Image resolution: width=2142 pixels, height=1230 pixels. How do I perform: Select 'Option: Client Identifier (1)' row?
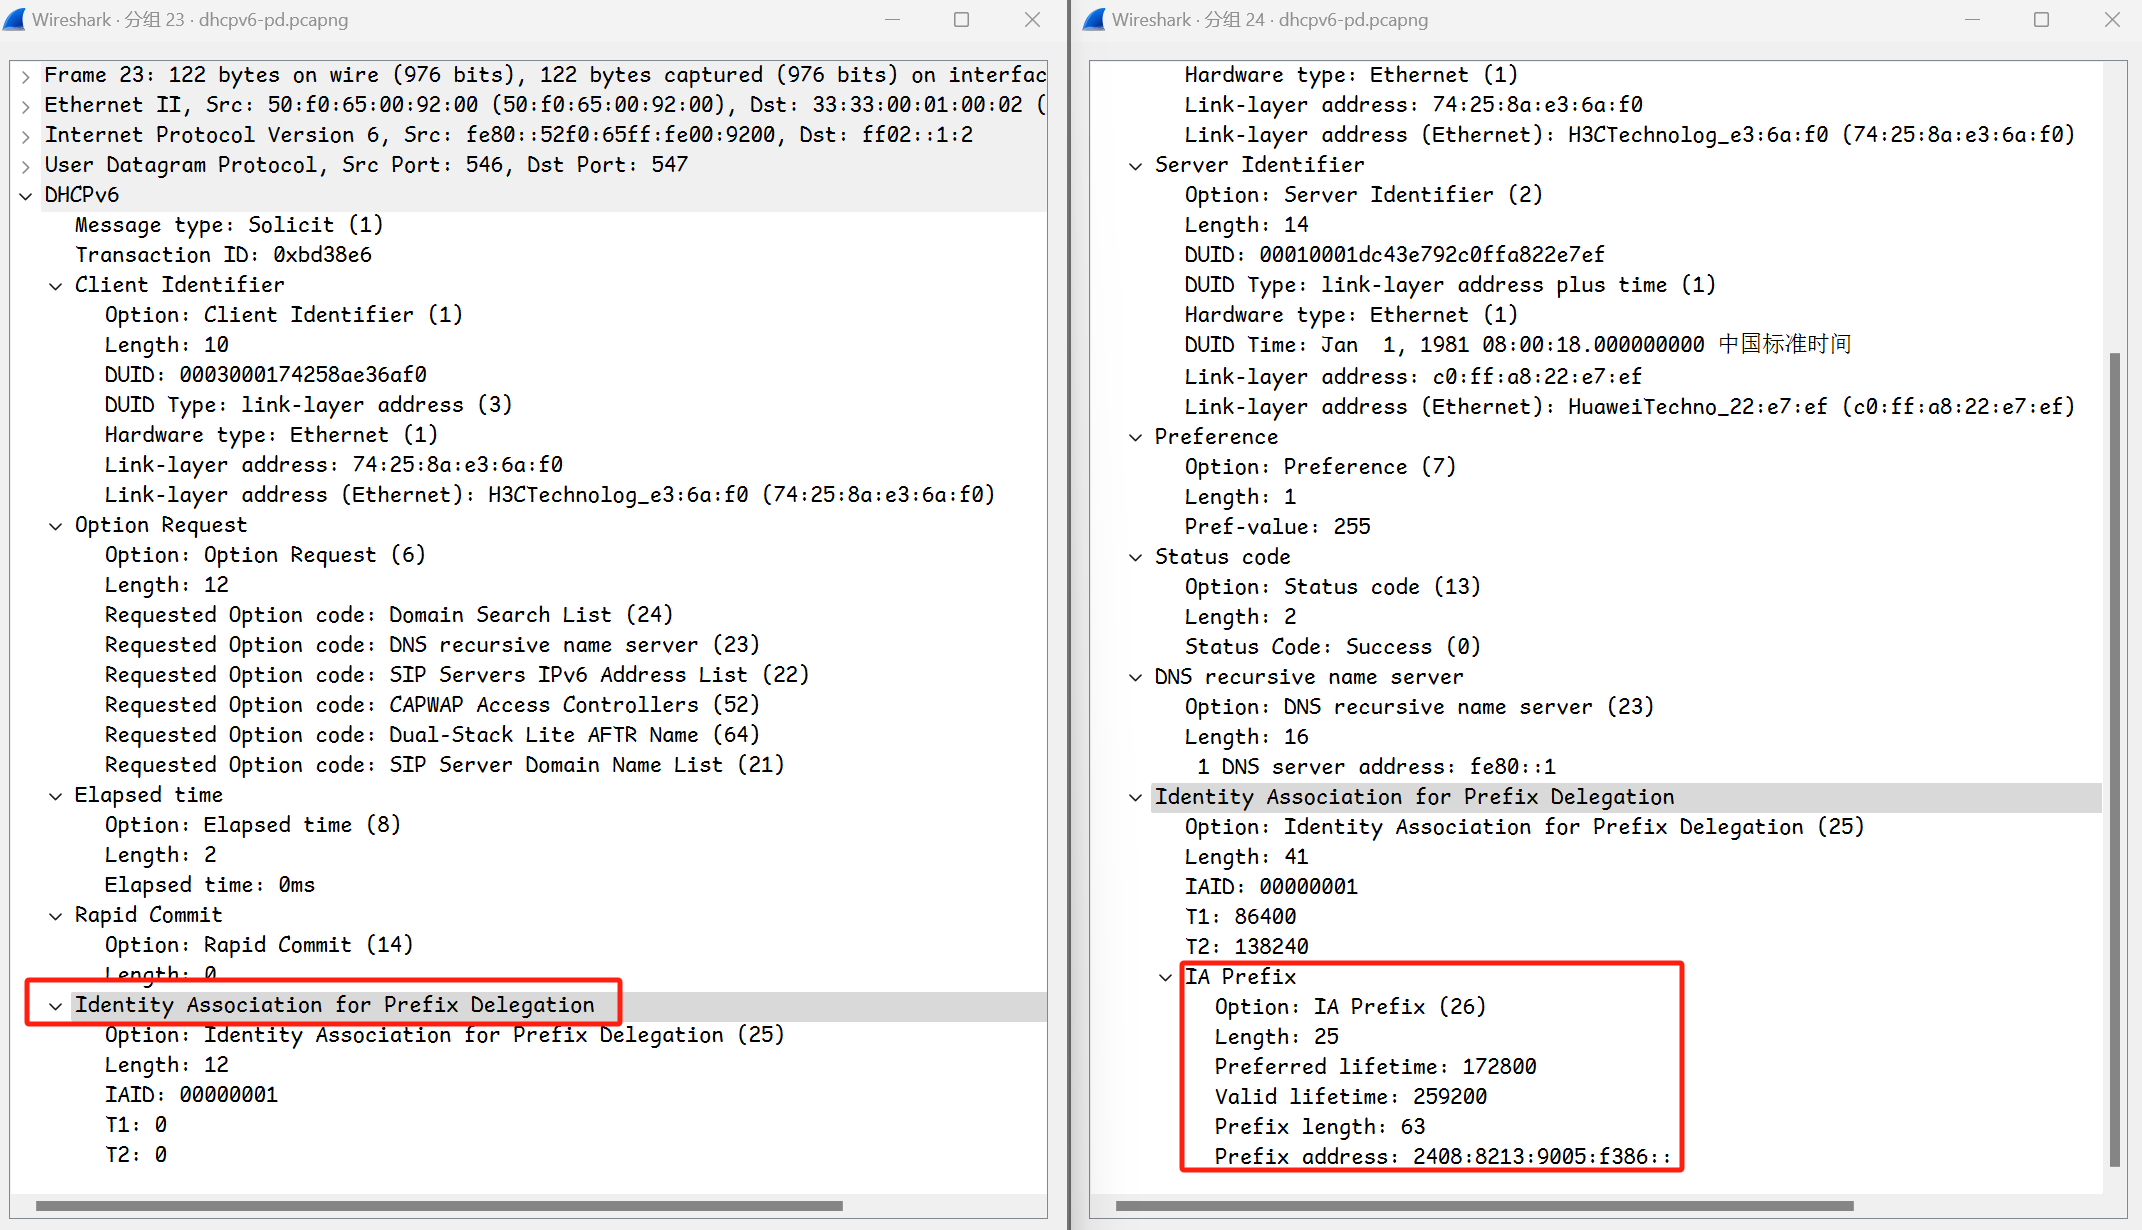coord(284,315)
